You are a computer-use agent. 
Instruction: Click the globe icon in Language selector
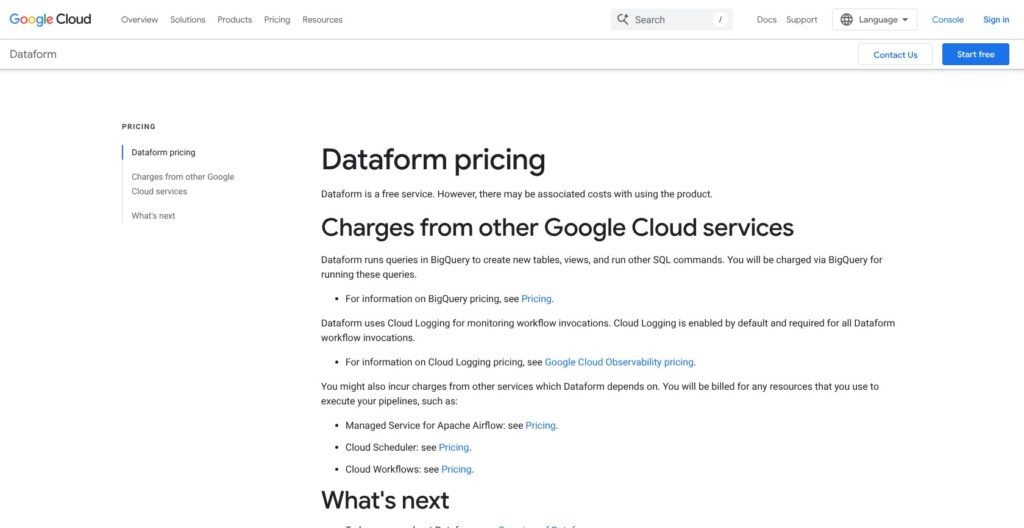846,20
